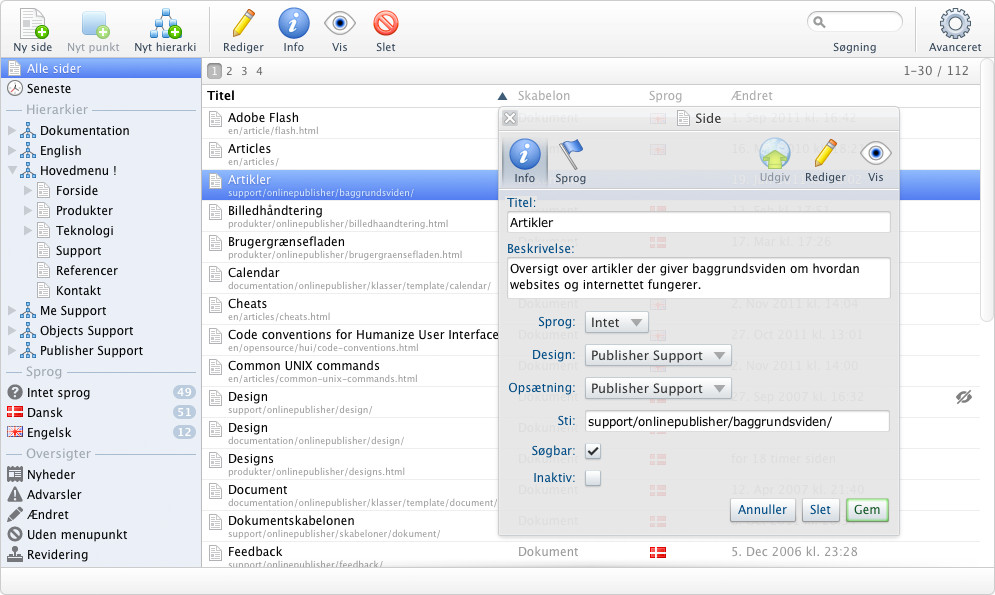
Task: Click the Vis eye icon in the Side panel
Action: coord(876,155)
